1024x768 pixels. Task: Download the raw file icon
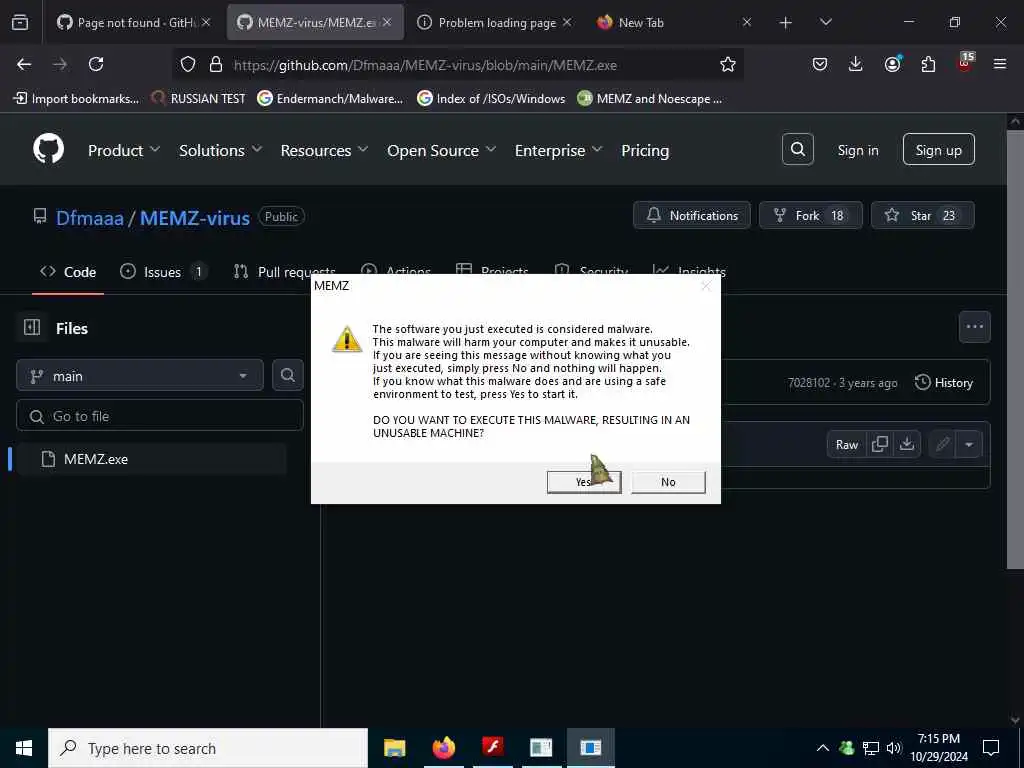[906, 445]
